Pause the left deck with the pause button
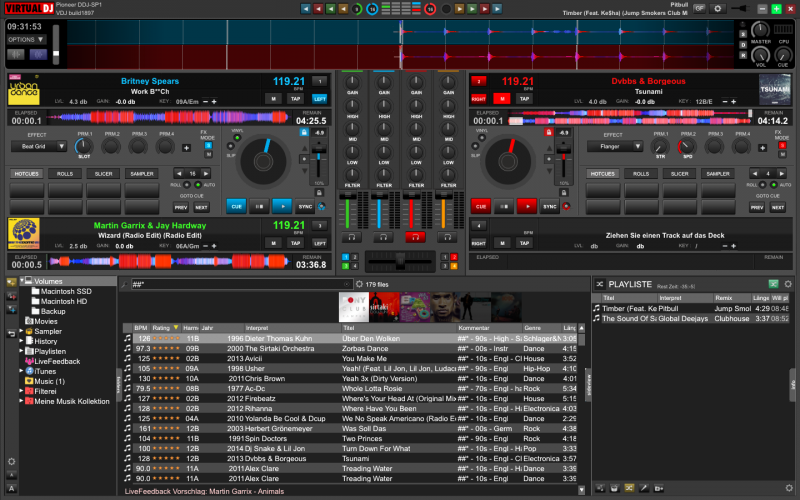 (258, 206)
